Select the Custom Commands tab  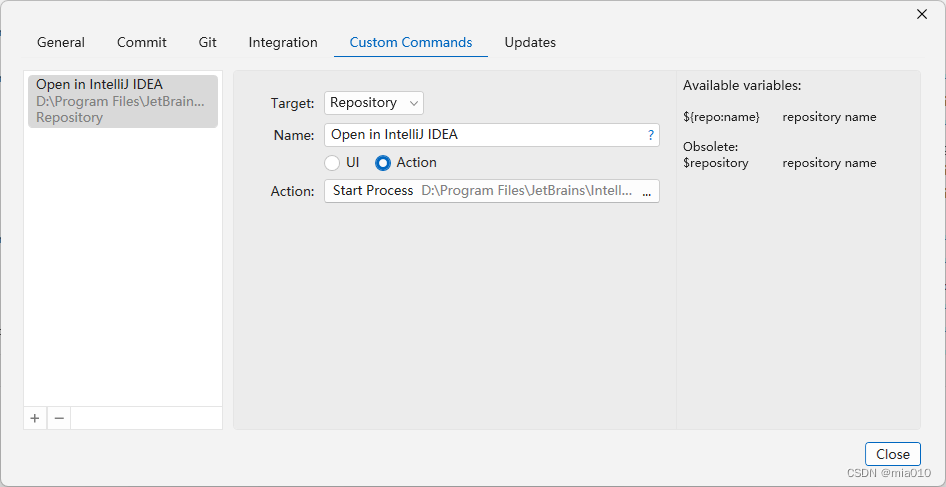(x=411, y=43)
